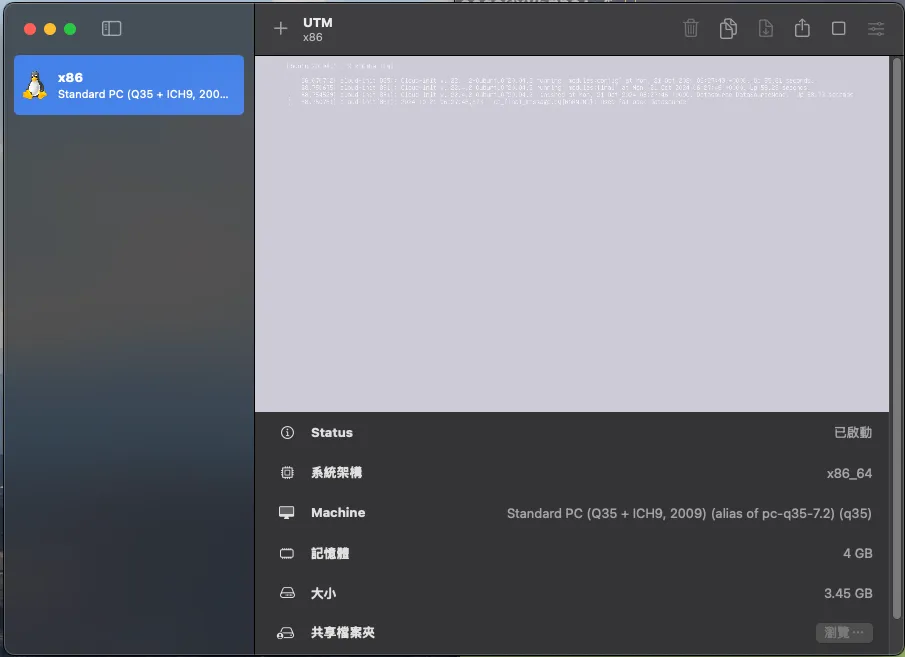Click the 瀏覽… browse button for shared folder

(x=843, y=633)
